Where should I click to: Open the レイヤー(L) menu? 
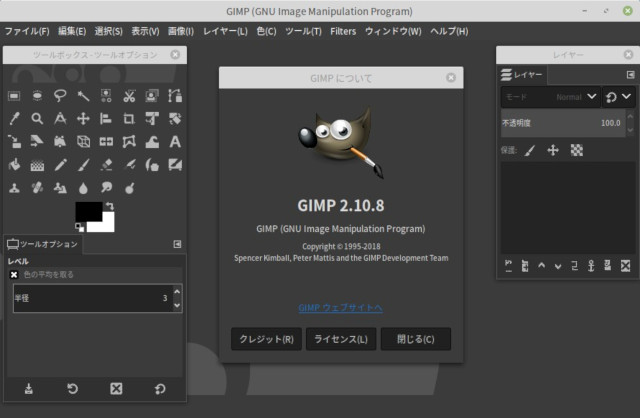pyautogui.click(x=225, y=31)
